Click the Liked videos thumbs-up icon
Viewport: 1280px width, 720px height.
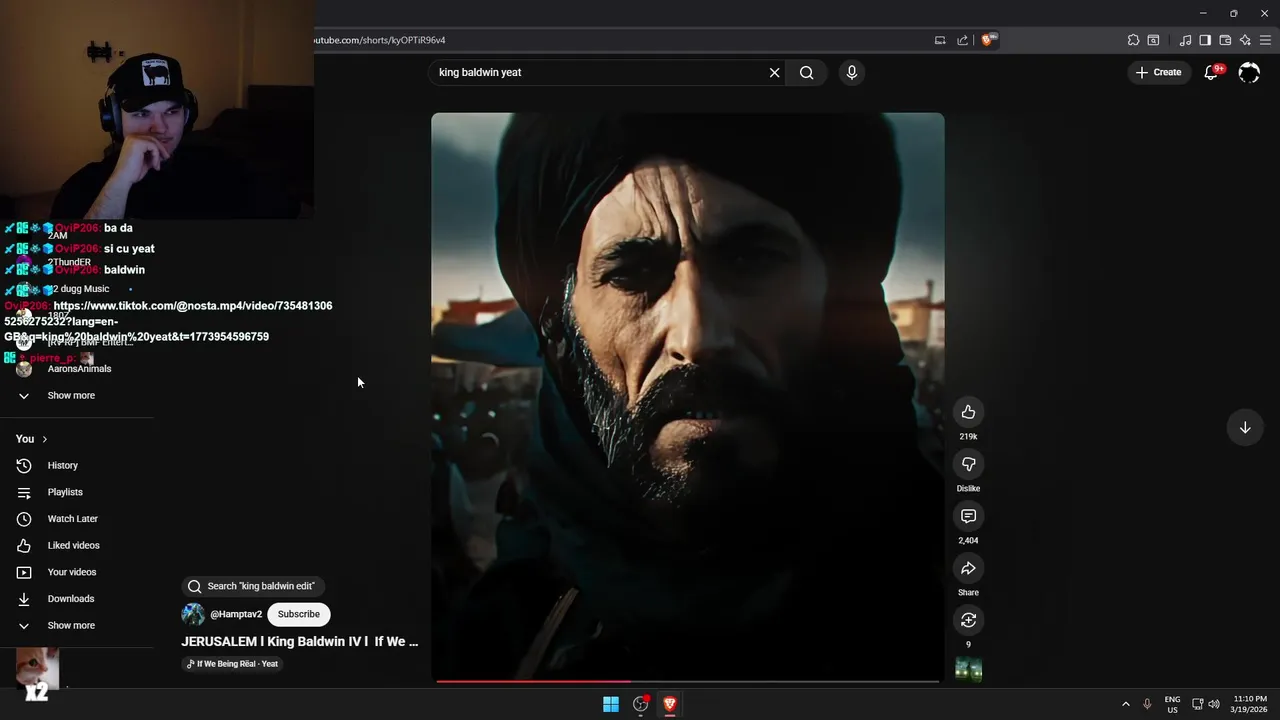(24, 546)
